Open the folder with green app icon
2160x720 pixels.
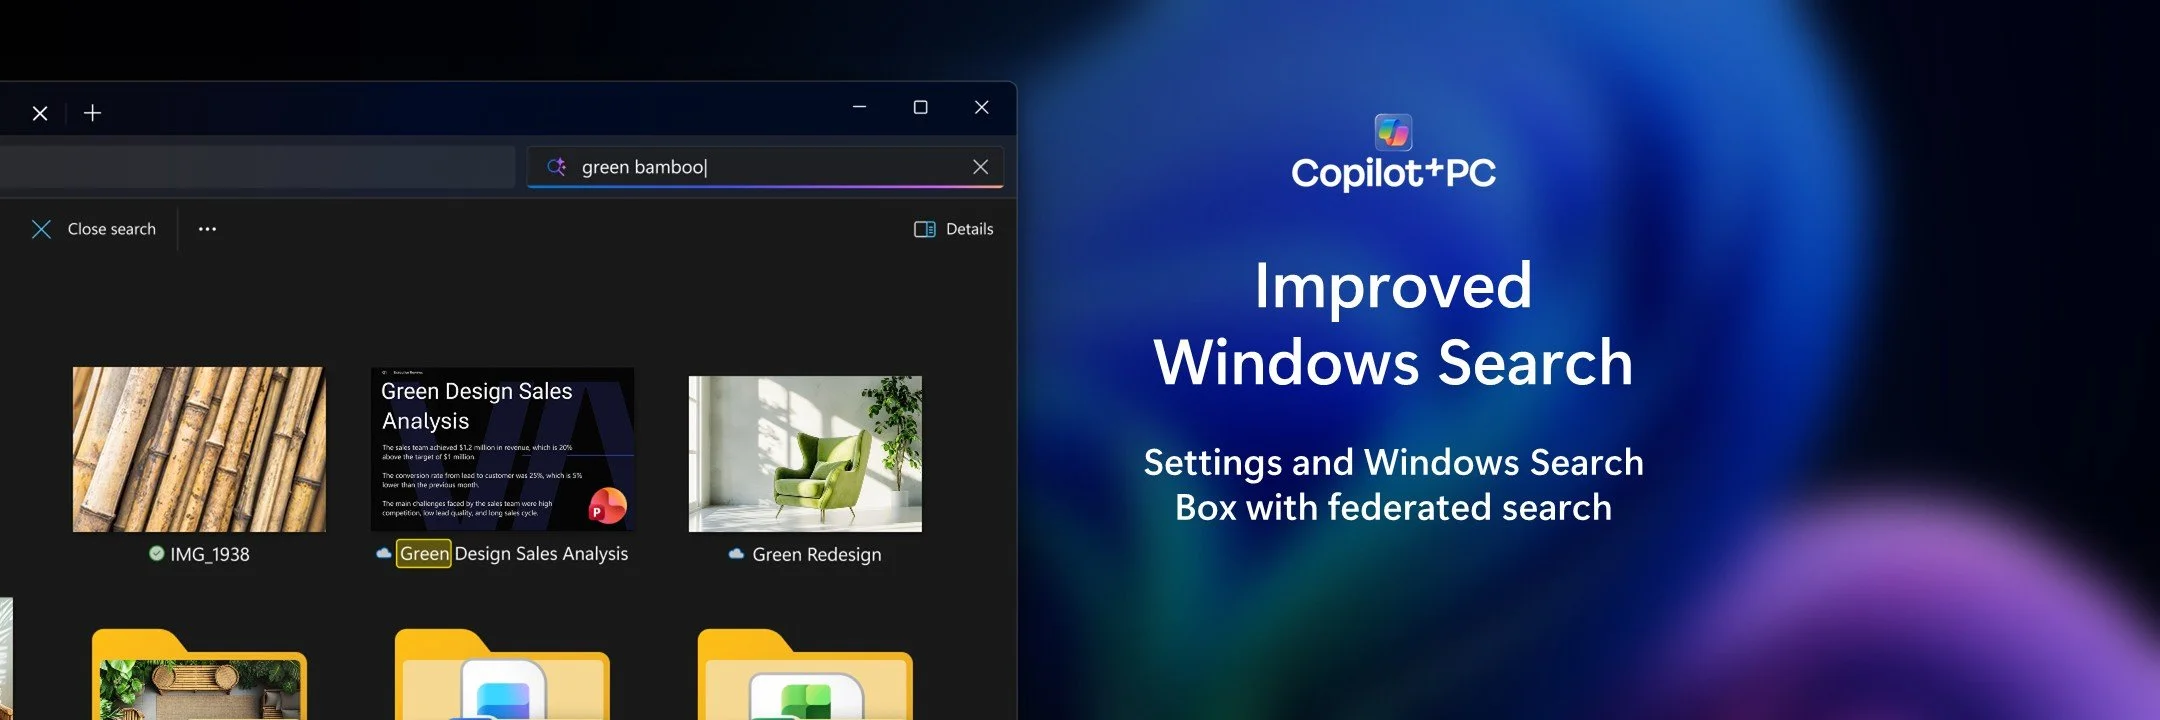[805, 674]
